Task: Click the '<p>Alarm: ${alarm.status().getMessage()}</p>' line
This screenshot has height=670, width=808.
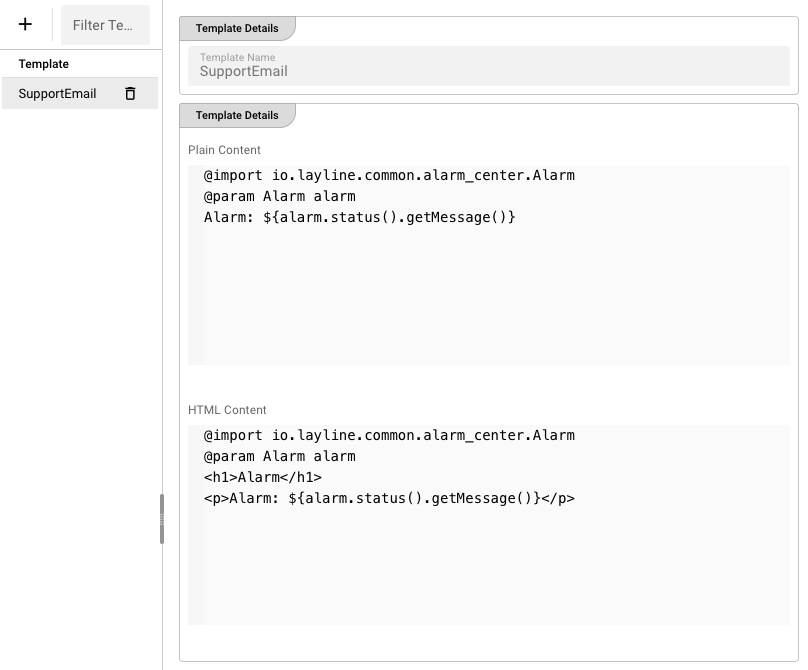Action: click(389, 498)
